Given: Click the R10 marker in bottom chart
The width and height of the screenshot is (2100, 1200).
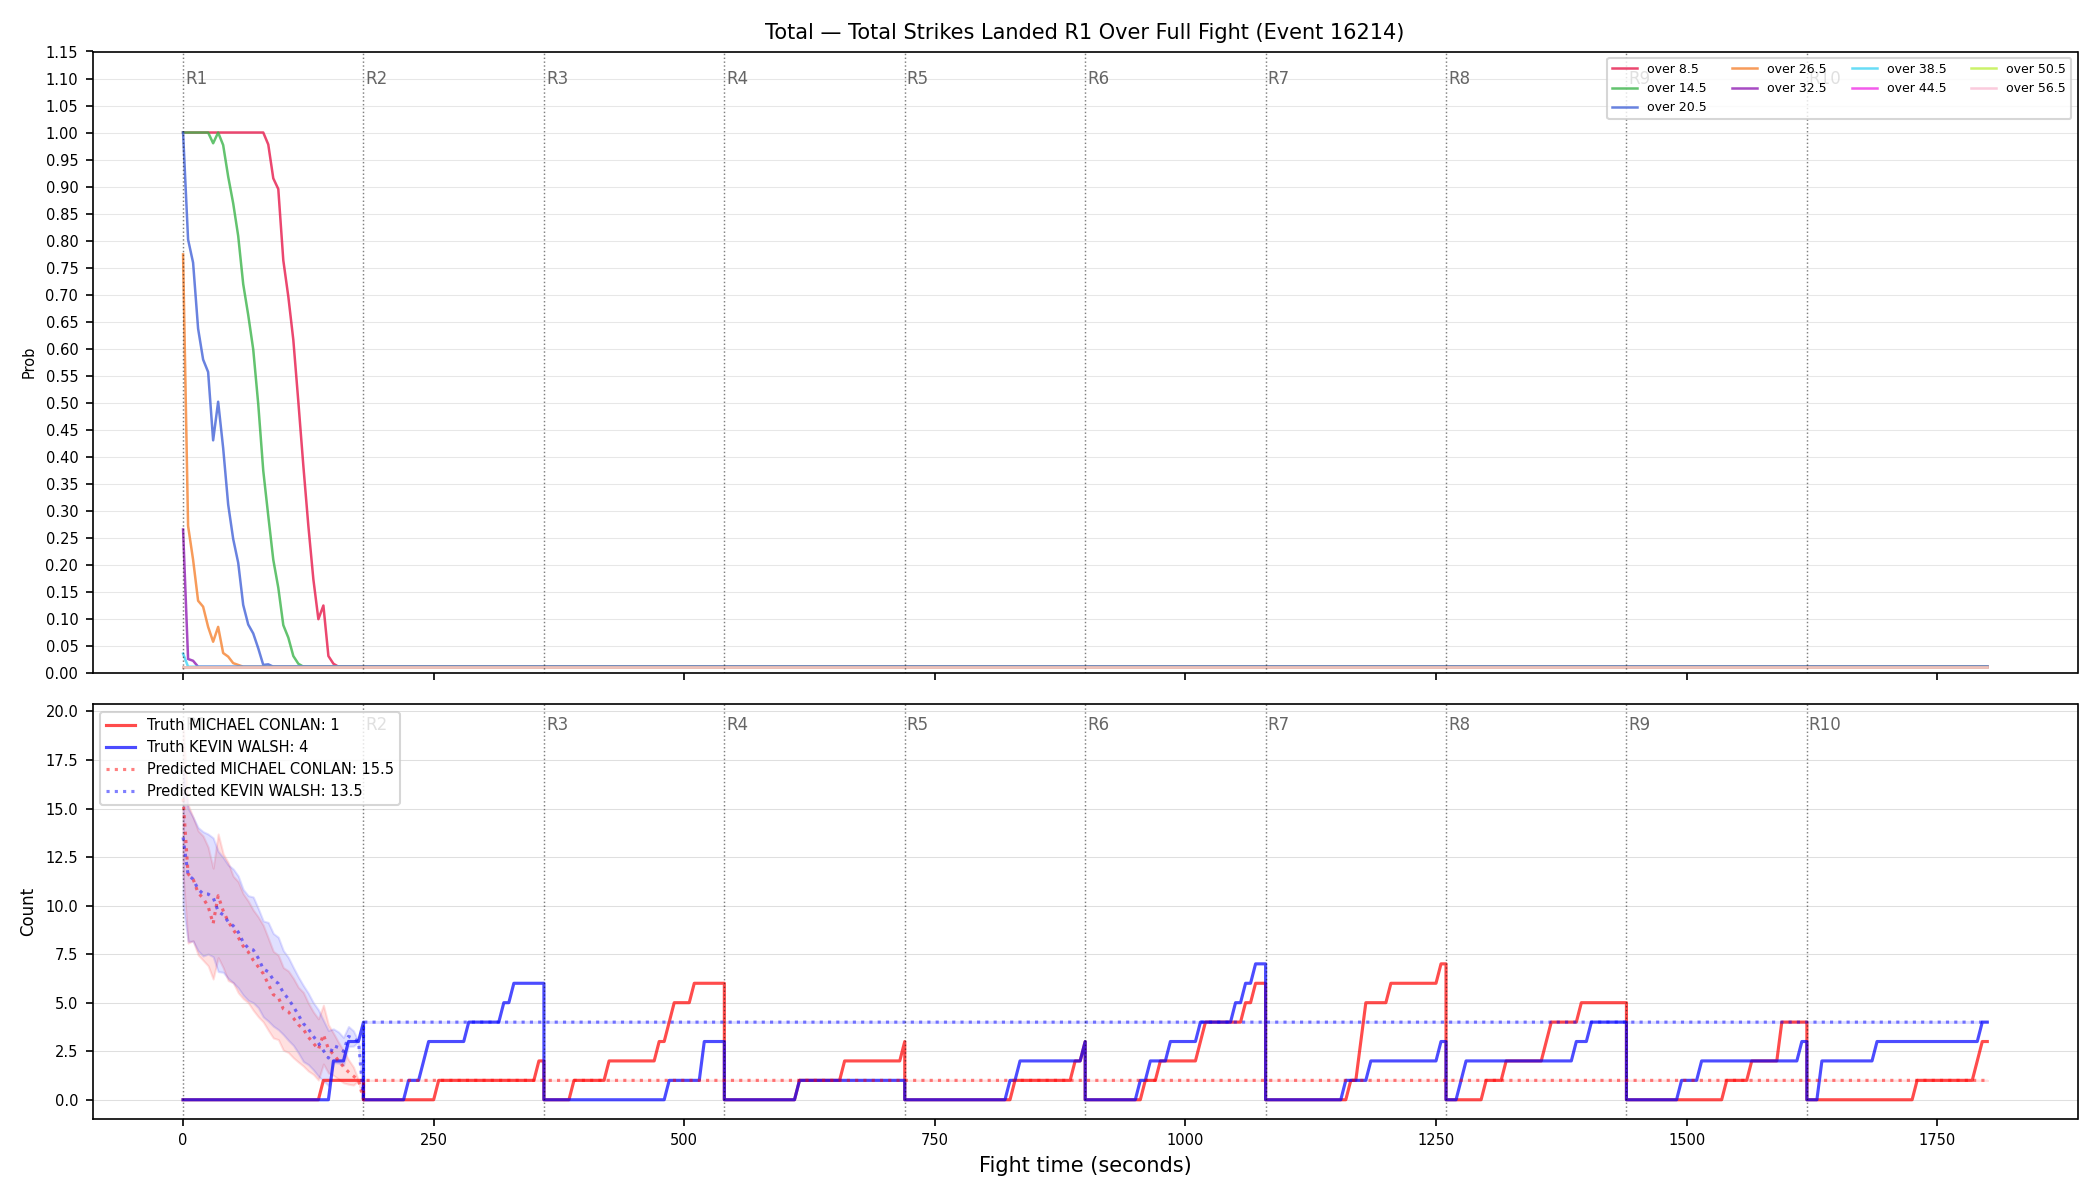Looking at the screenshot, I should (1824, 724).
